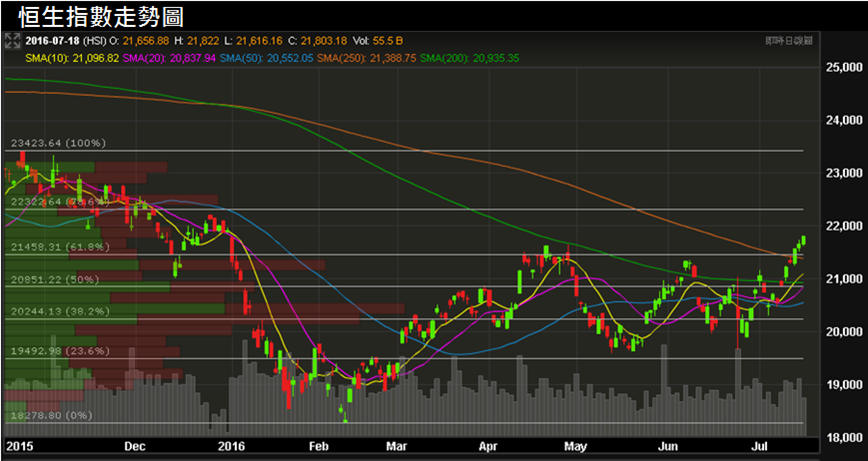
Task: Click the Fibonacci label 23423.64 (100%)
Action: point(59,143)
